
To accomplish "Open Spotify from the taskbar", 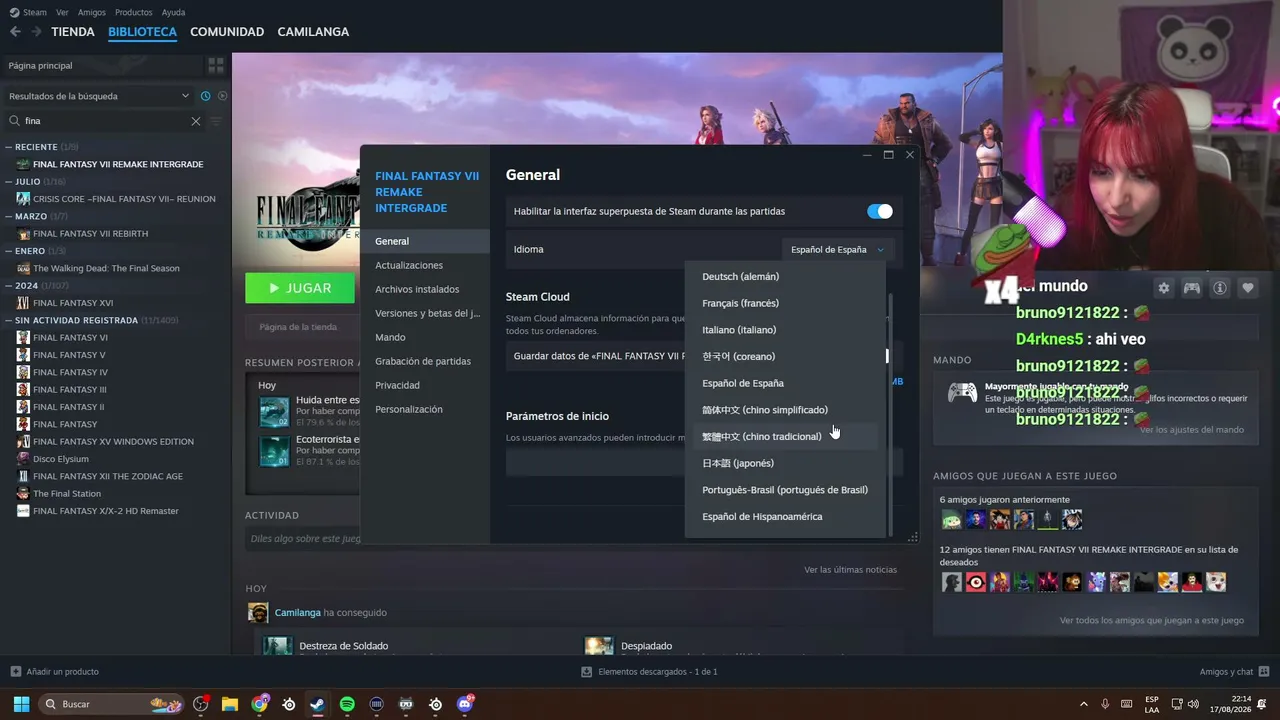I will coord(347,704).
